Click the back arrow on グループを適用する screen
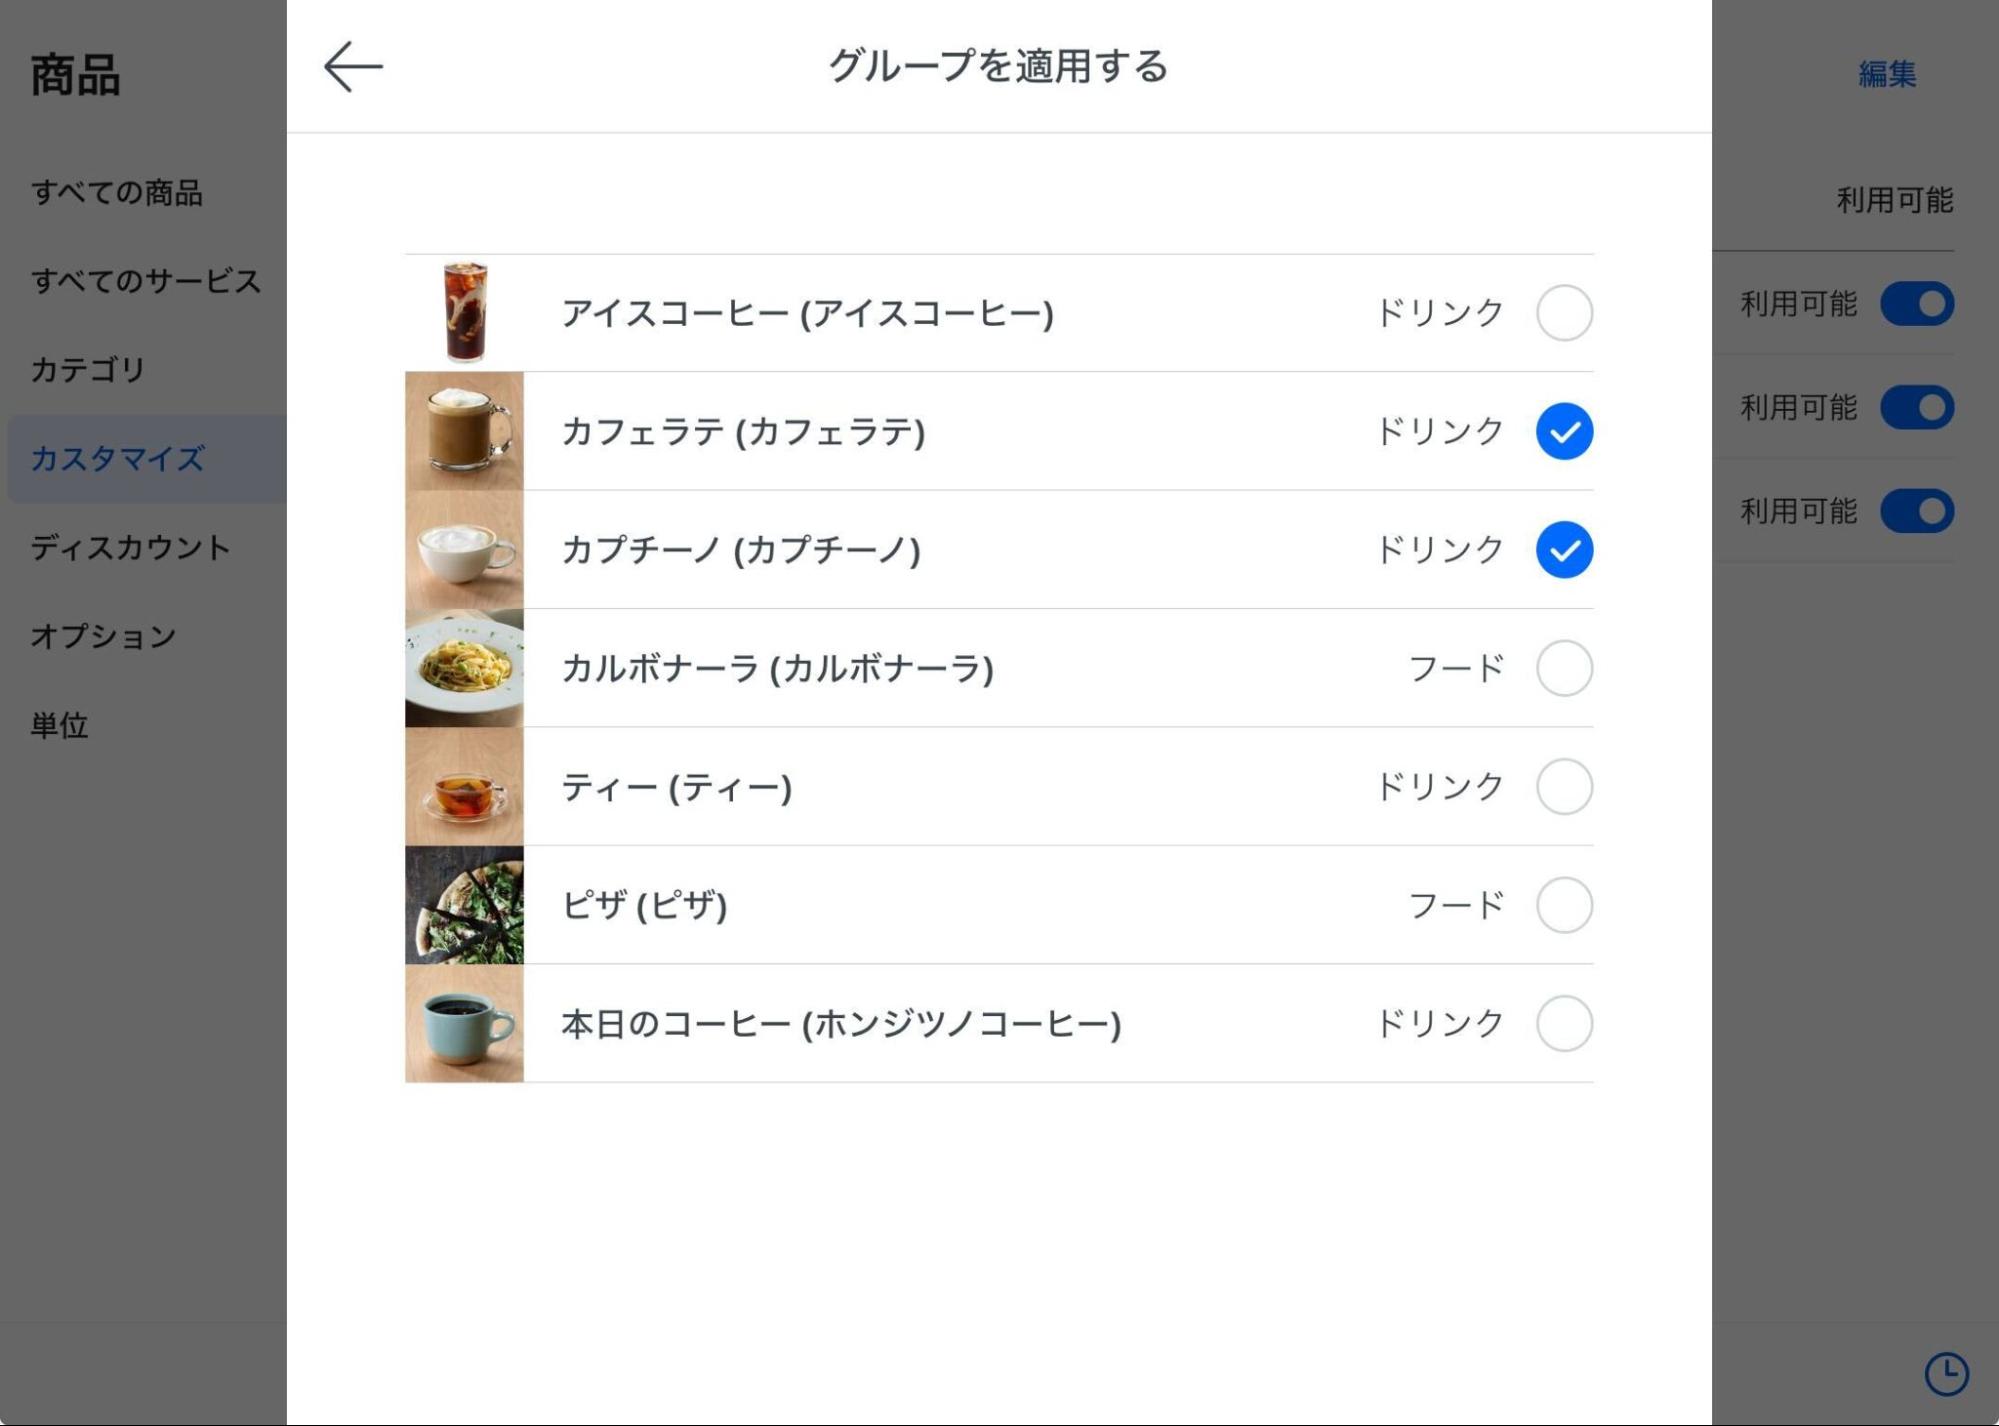This screenshot has width=1999, height=1426. [x=352, y=66]
